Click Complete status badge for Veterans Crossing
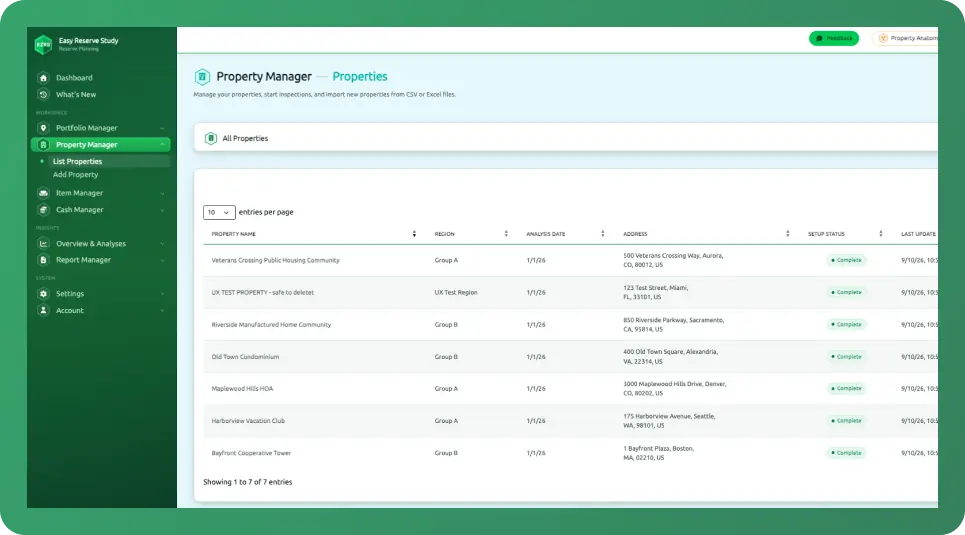 click(846, 260)
